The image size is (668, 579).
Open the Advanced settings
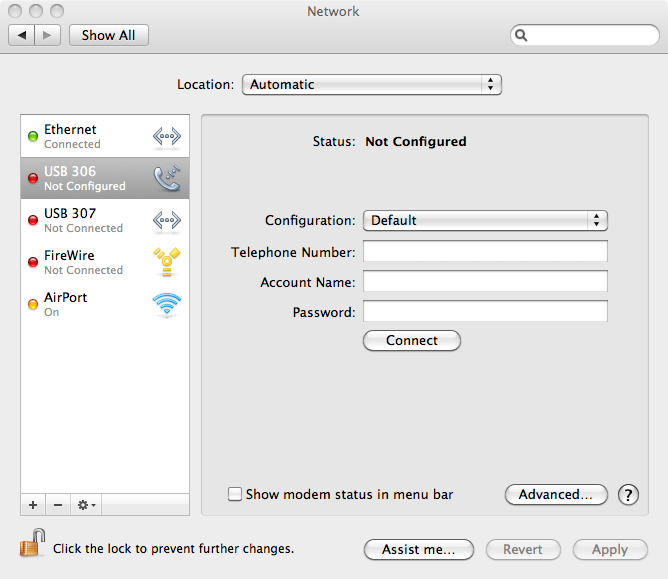coord(556,494)
